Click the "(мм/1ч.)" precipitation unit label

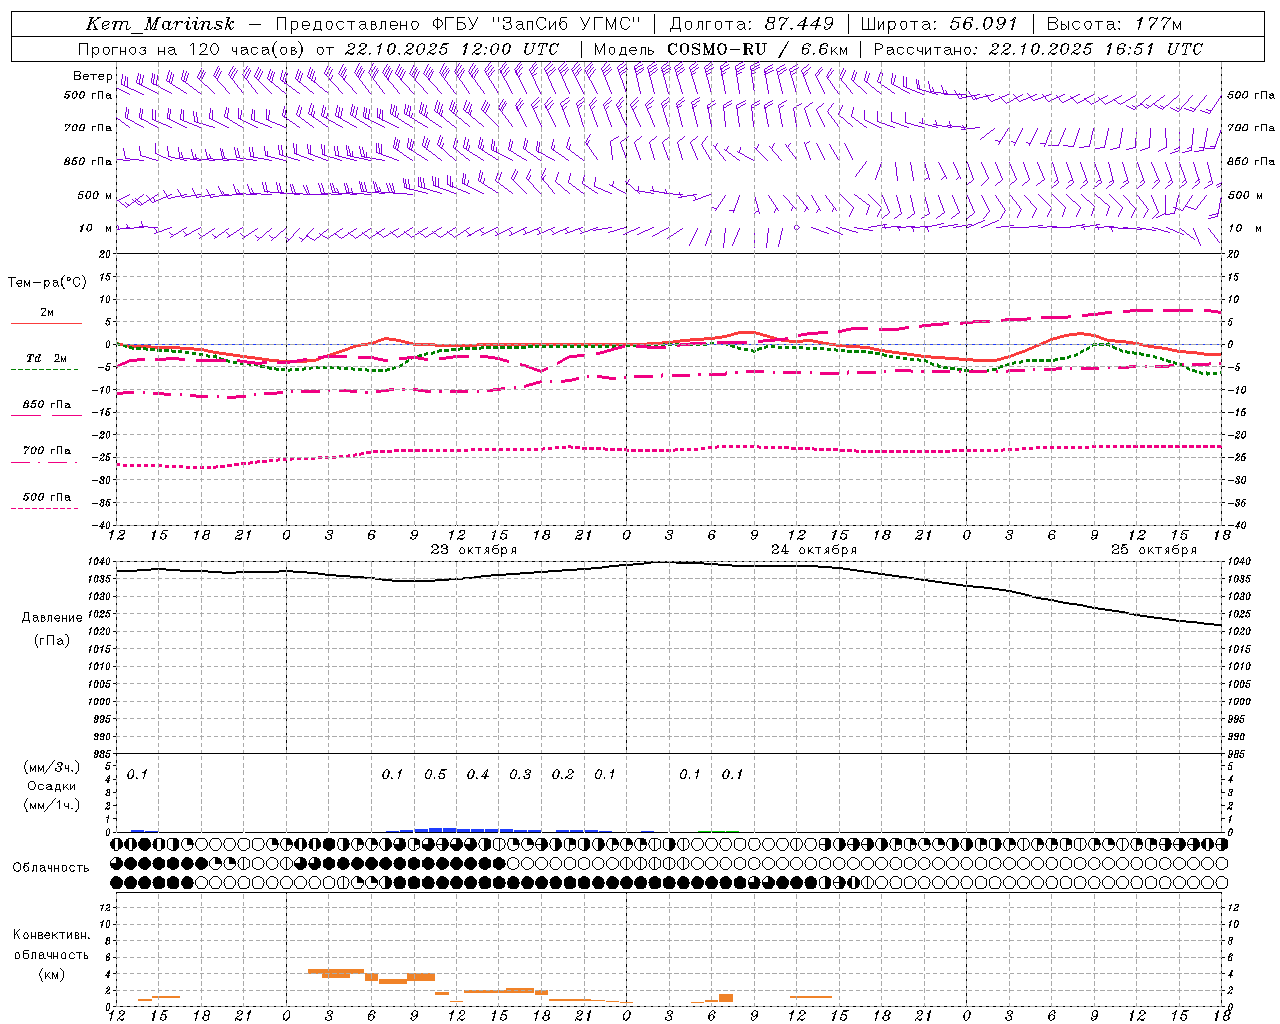coord(52,805)
